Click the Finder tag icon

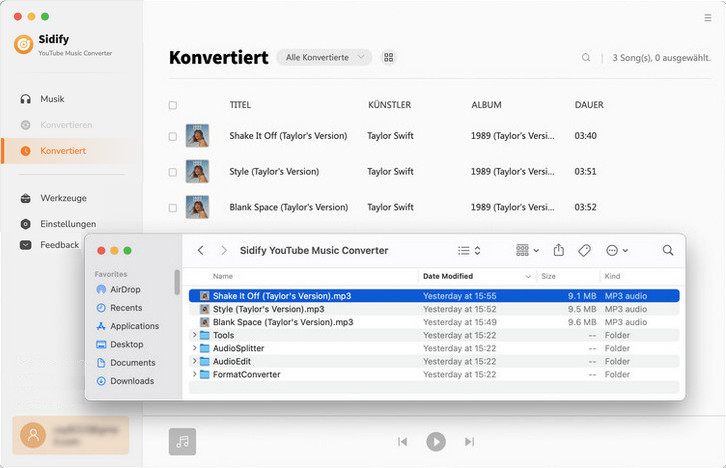[584, 250]
